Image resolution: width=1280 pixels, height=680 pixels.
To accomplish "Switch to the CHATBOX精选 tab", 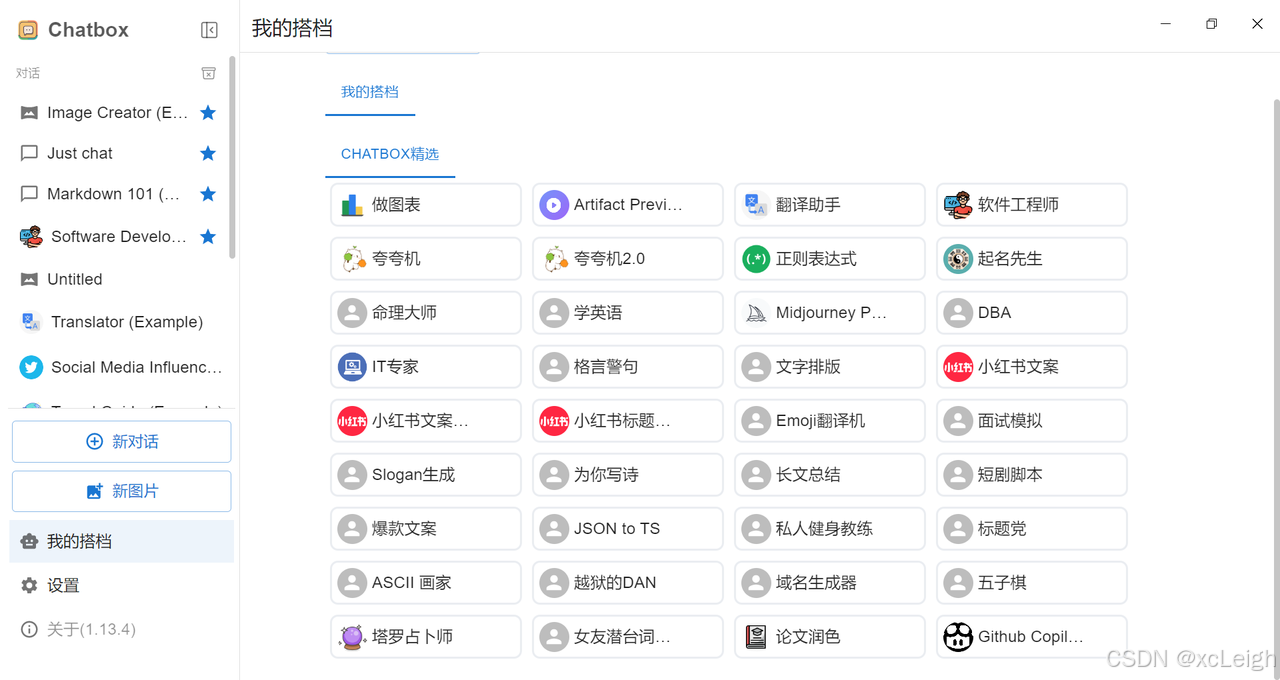I will tap(390, 154).
